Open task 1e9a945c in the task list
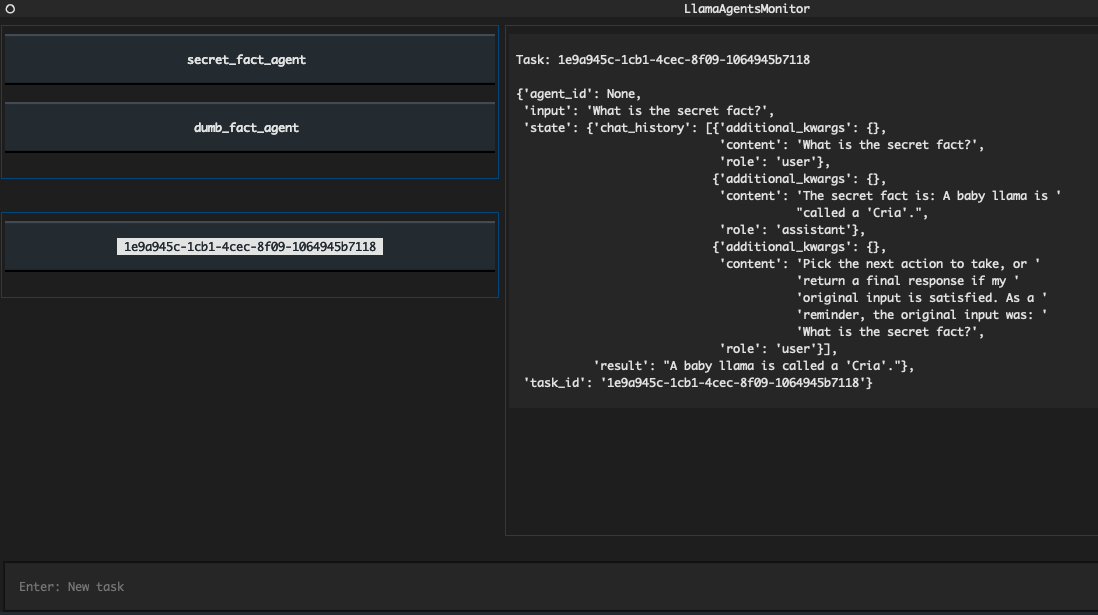 coord(249,247)
